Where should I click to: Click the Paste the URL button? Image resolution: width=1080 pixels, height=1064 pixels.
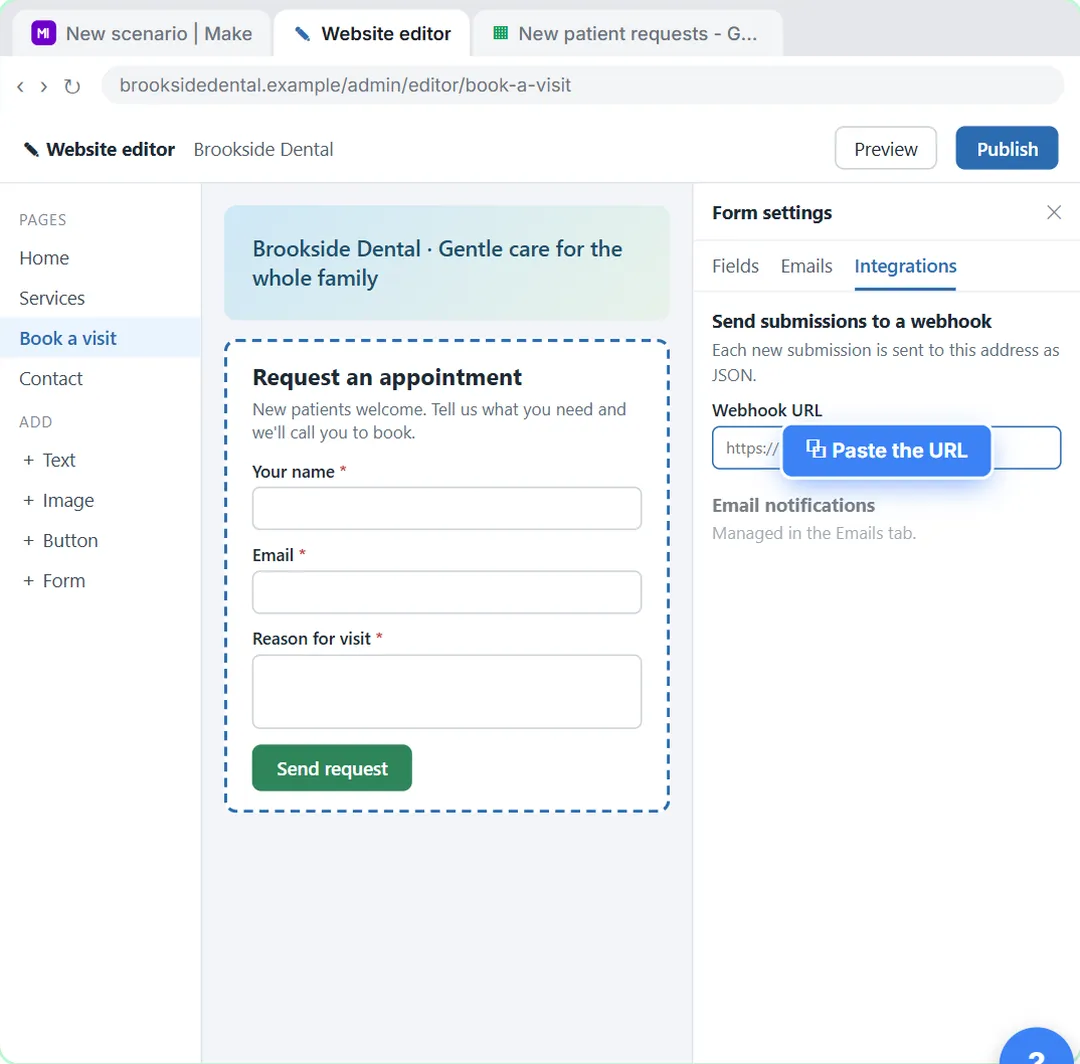click(x=886, y=450)
